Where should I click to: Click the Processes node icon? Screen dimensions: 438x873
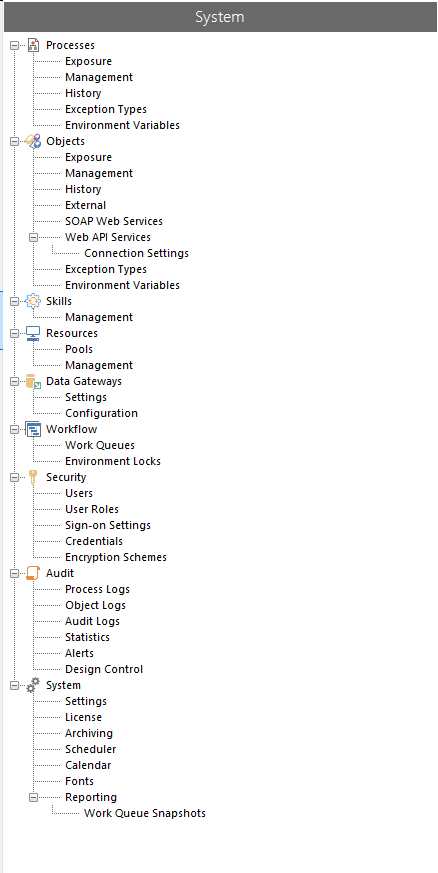click(x=33, y=45)
